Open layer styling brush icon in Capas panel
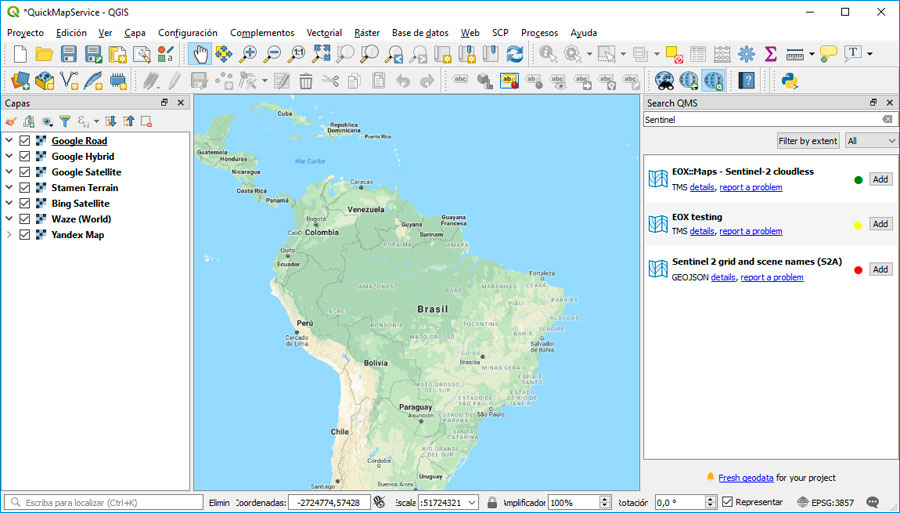900x513 pixels. (x=11, y=122)
